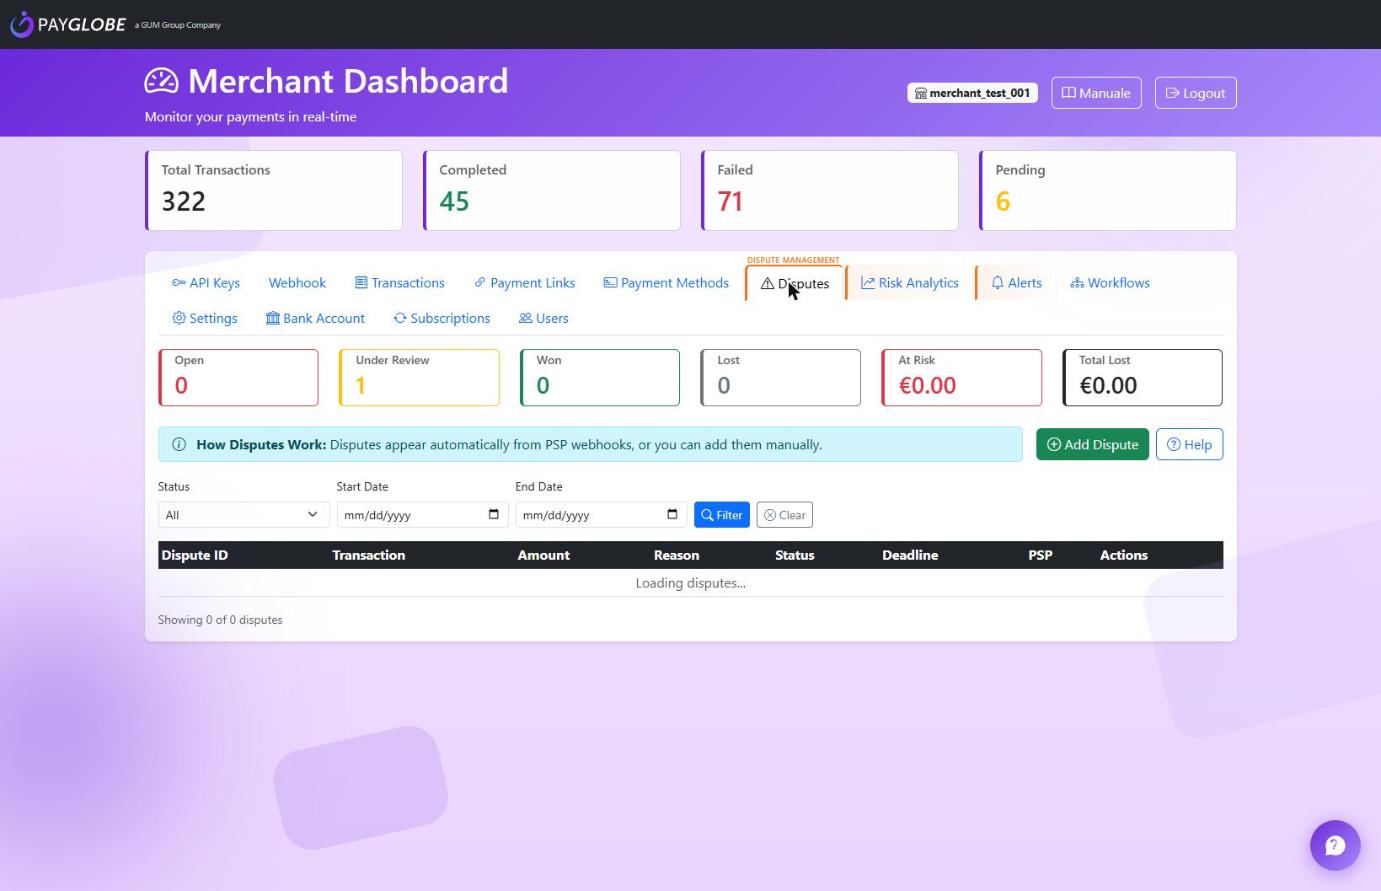Apply filters with the Filter button
This screenshot has width=1381, height=891.
(722, 515)
